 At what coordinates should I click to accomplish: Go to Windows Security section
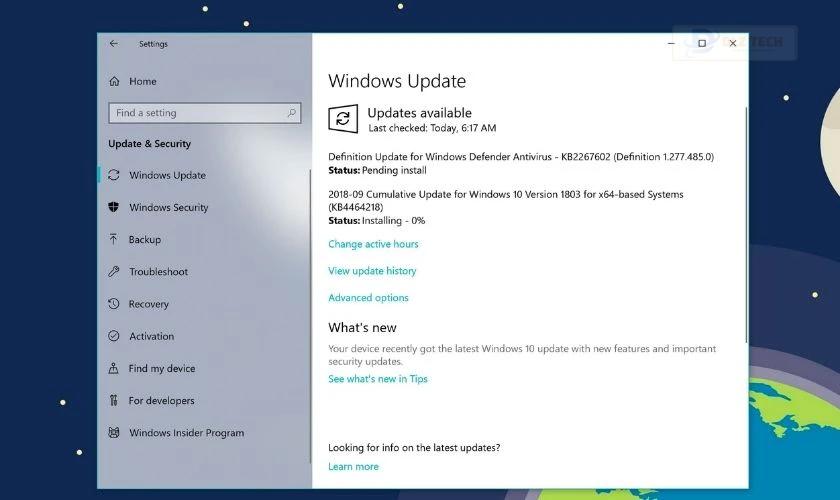[x=169, y=207]
